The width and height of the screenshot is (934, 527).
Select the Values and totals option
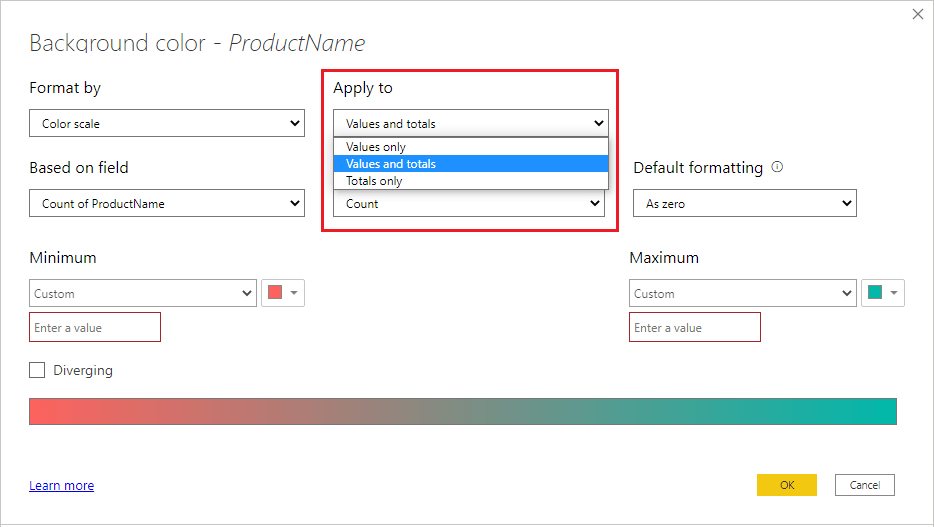click(x=471, y=164)
